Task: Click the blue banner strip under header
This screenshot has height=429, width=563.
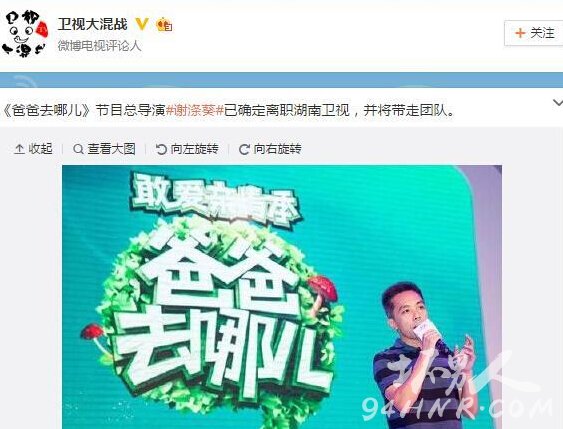Action: tap(282, 80)
